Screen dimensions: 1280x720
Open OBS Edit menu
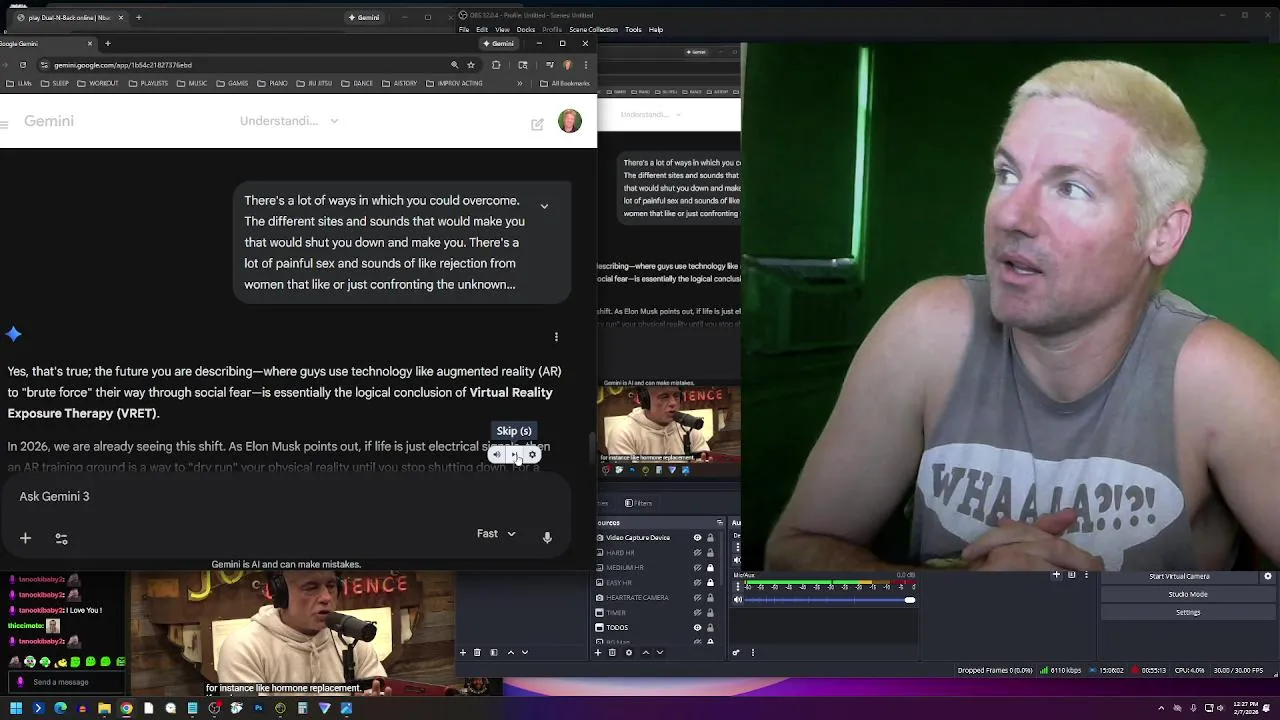click(x=482, y=30)
